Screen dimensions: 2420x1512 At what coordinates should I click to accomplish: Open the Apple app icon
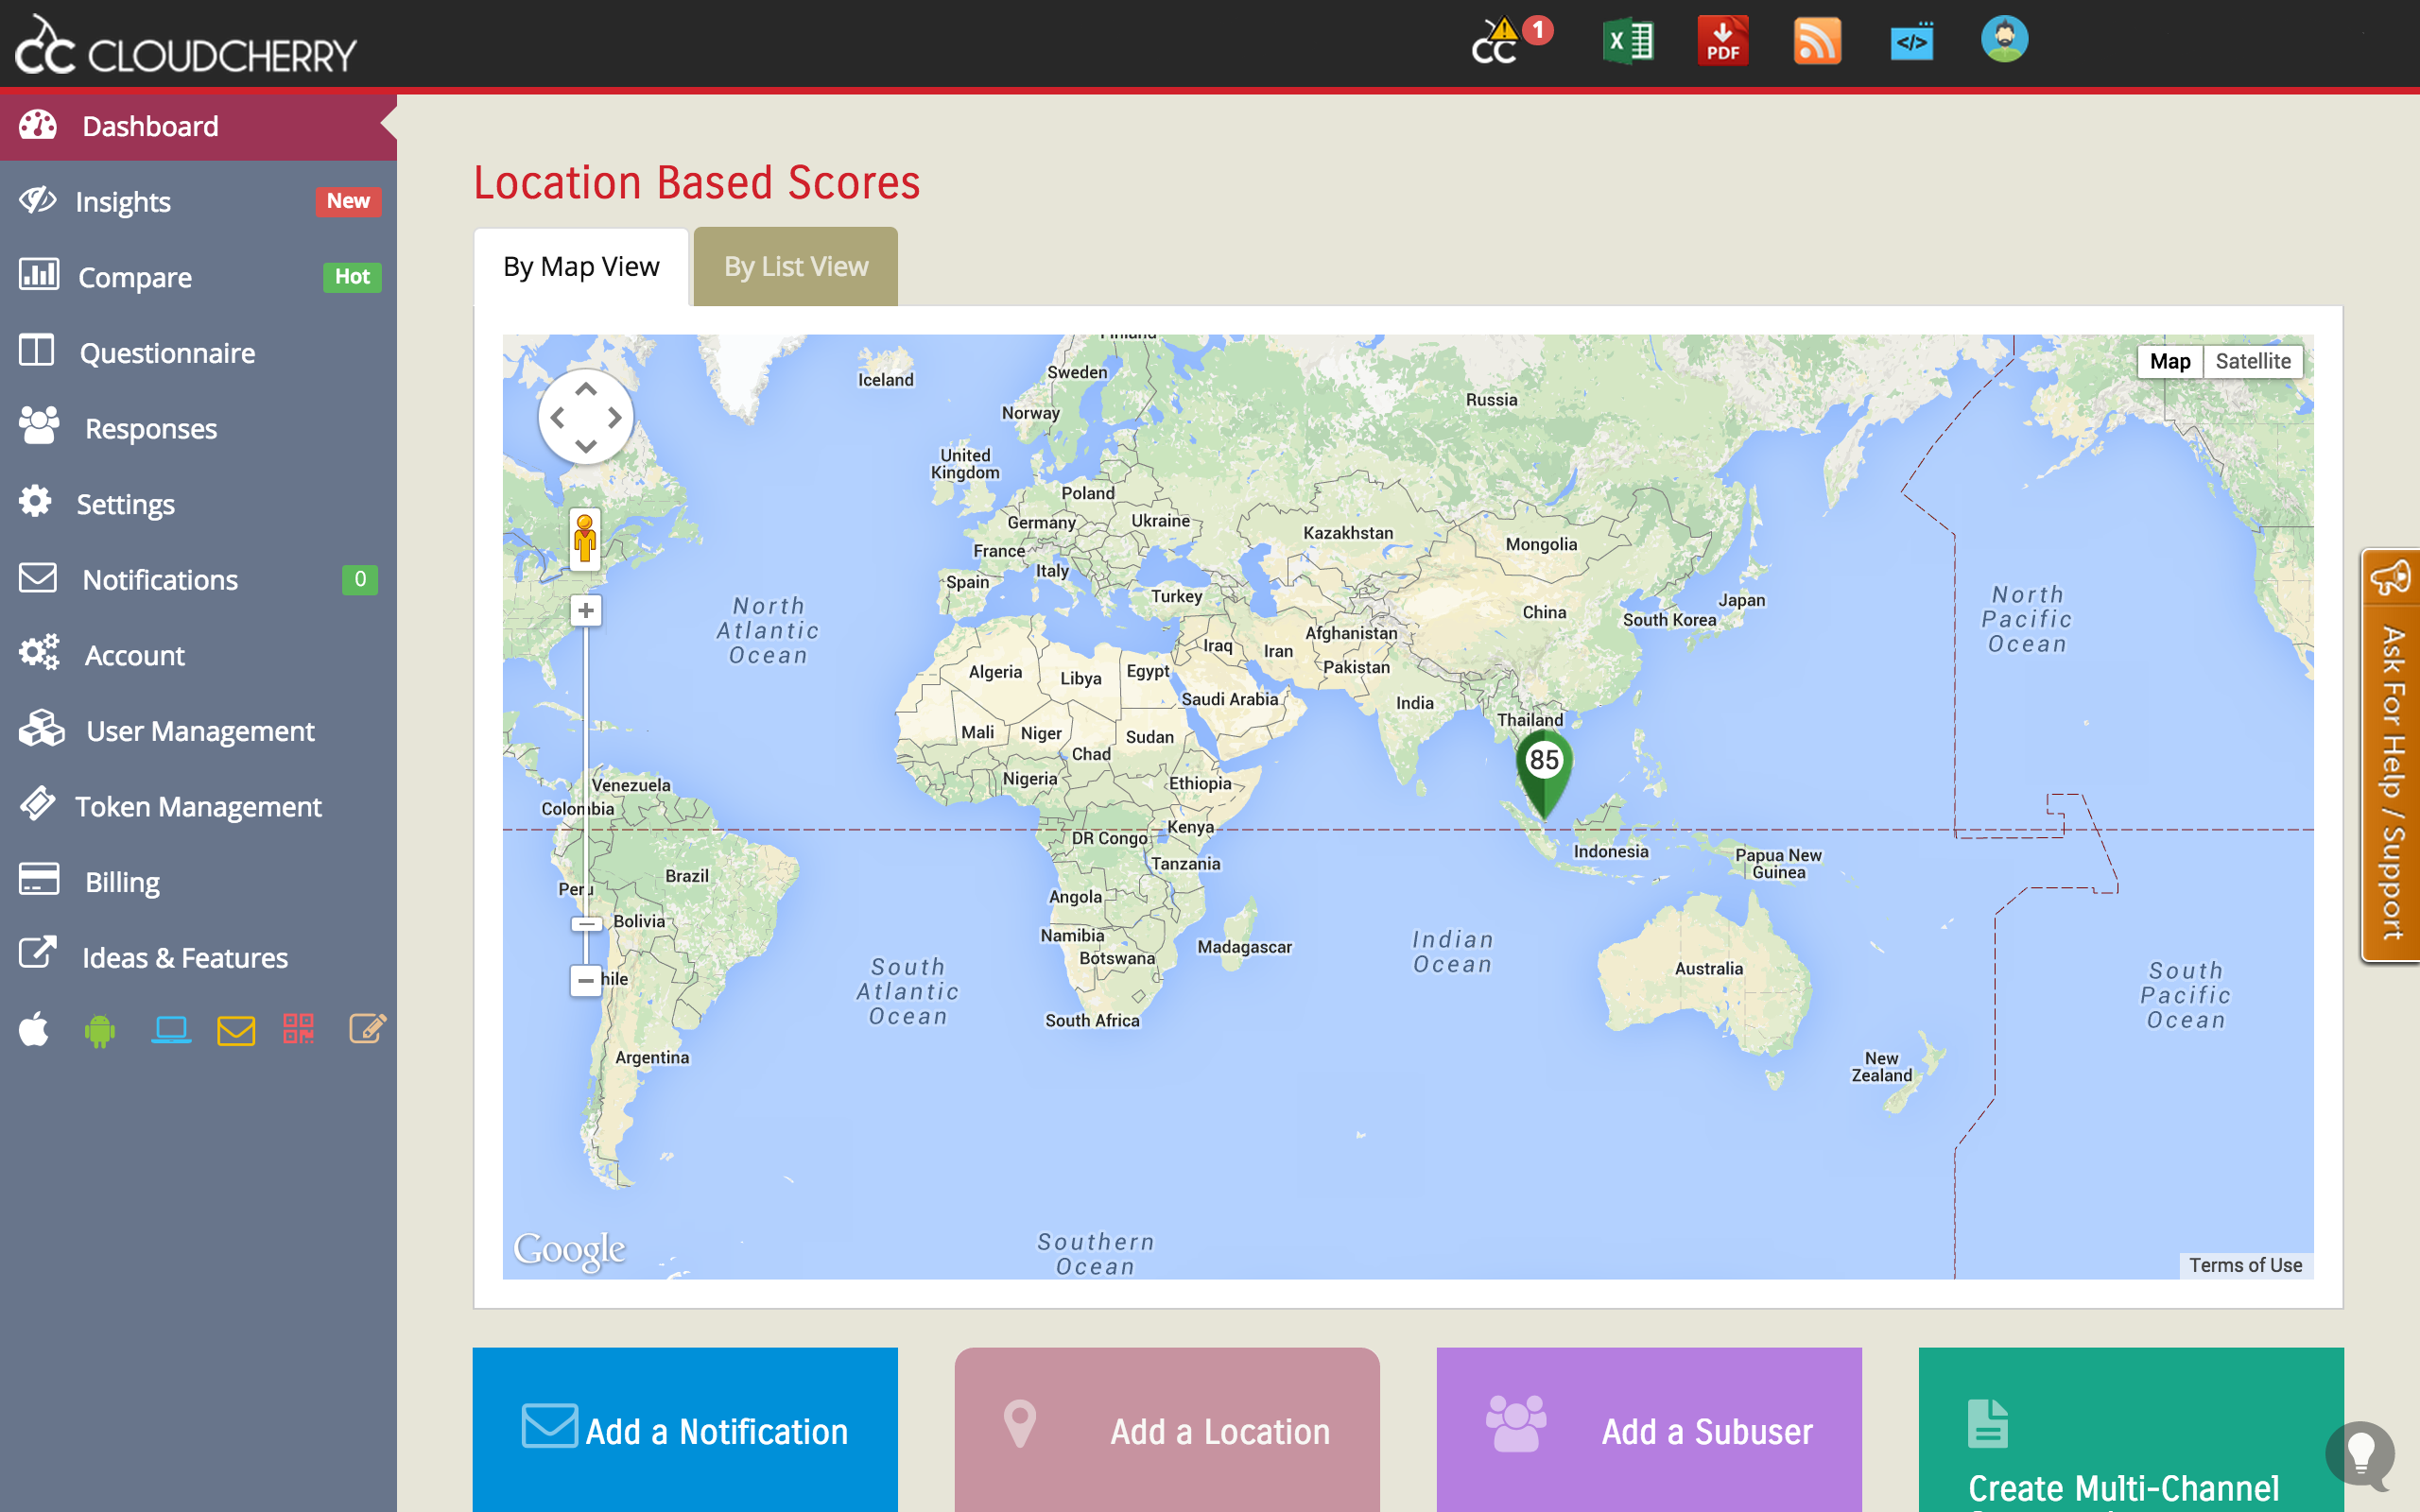34,1029
